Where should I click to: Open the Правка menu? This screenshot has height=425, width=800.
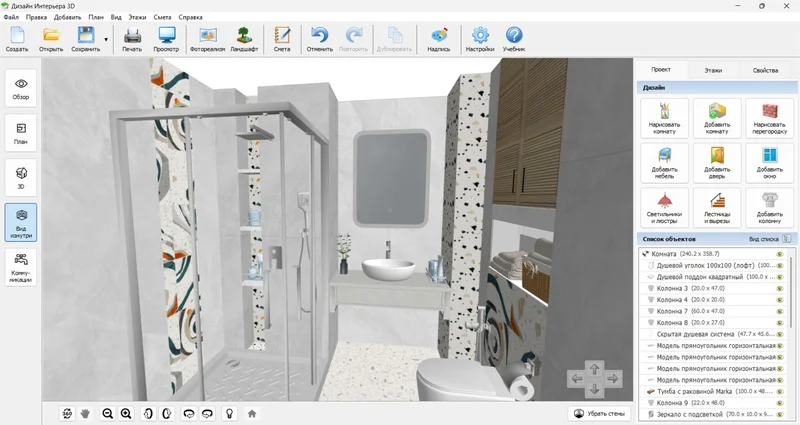coord(36,17)
